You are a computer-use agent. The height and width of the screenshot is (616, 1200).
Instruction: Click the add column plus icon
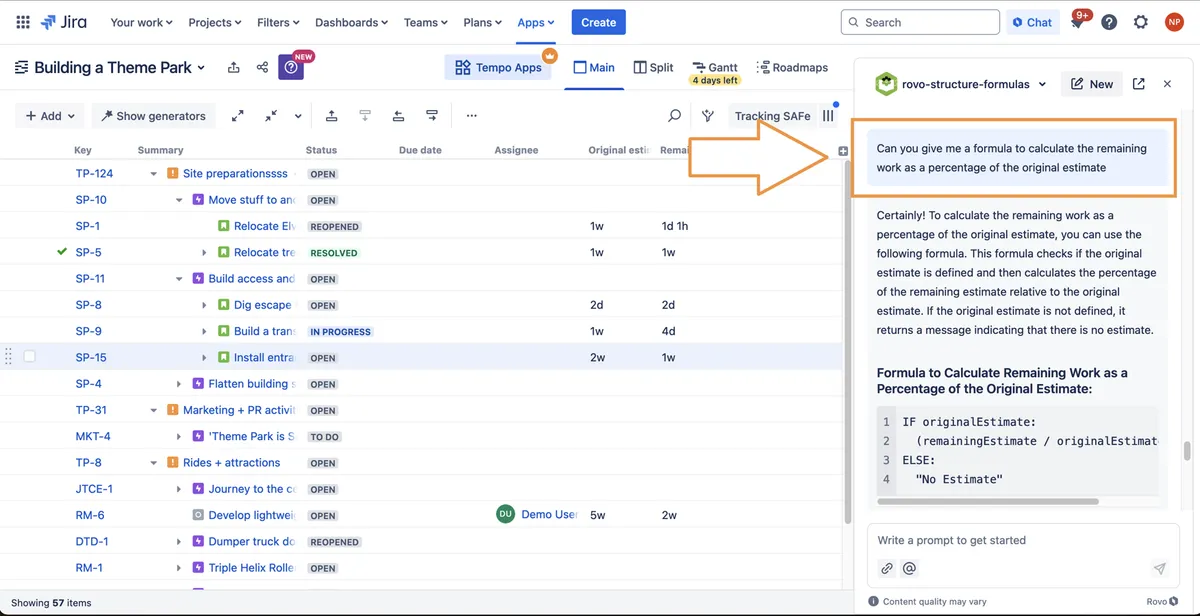(x=843, y=151)
